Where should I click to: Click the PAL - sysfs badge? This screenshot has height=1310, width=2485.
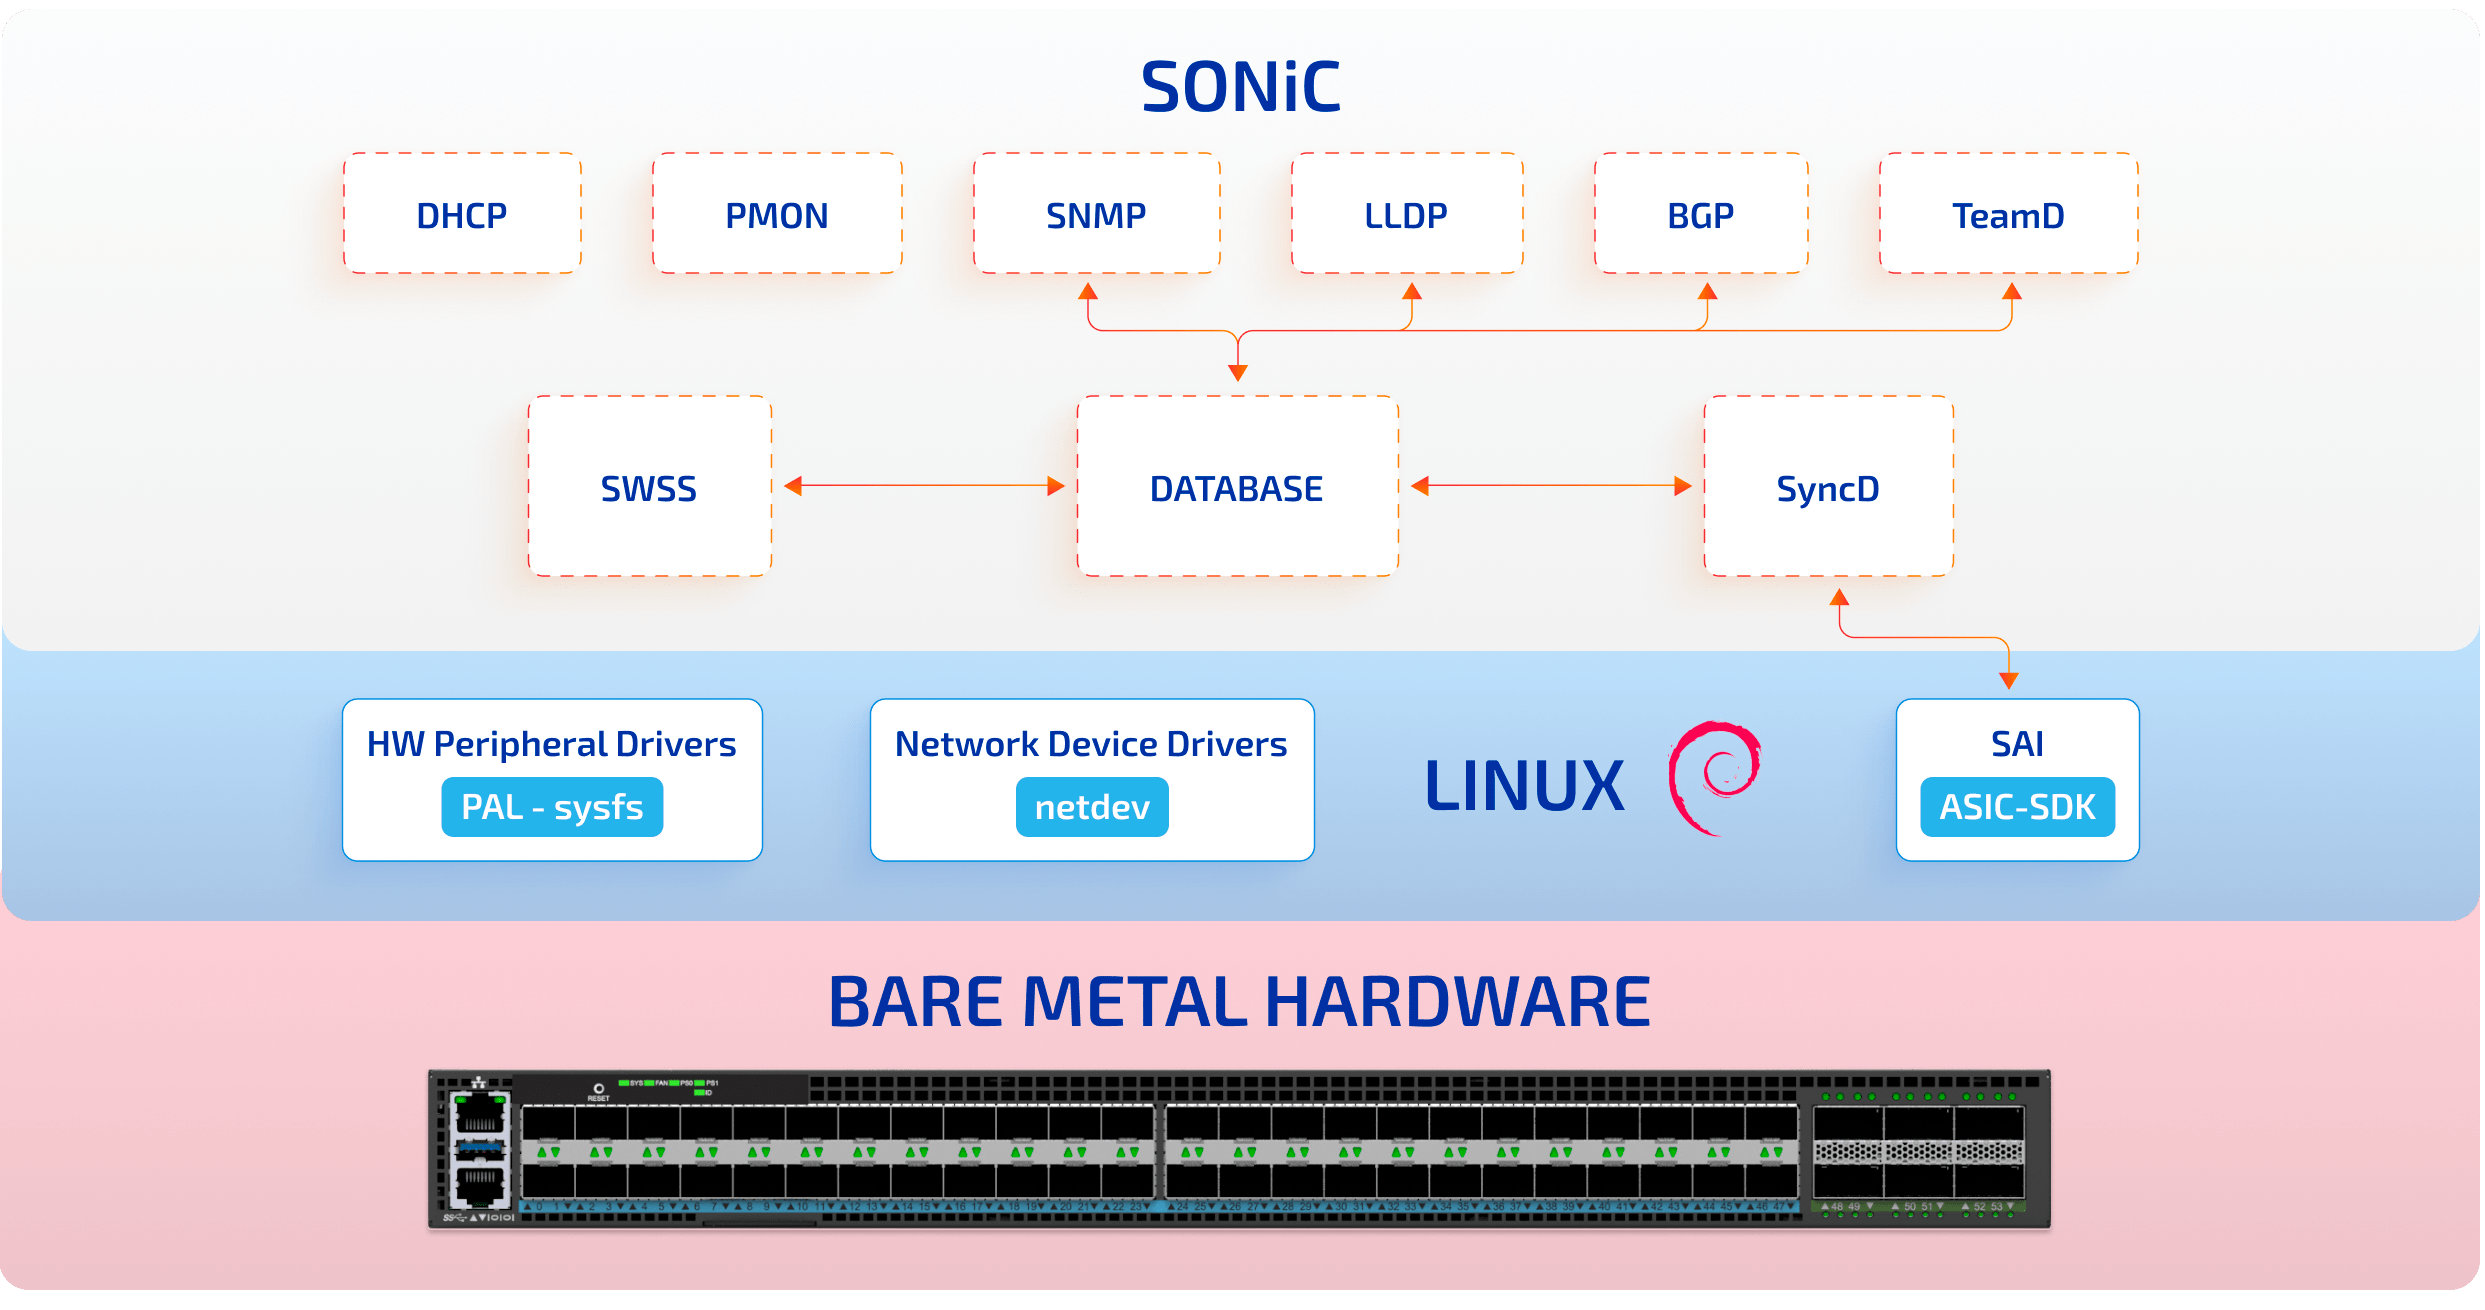click(552, 807)
